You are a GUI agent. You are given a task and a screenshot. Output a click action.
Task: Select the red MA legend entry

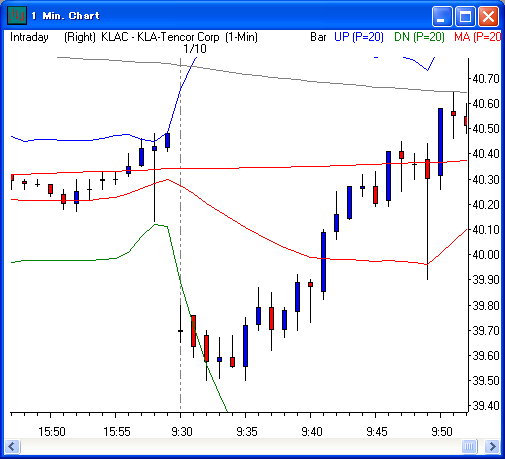click(477, 37)
